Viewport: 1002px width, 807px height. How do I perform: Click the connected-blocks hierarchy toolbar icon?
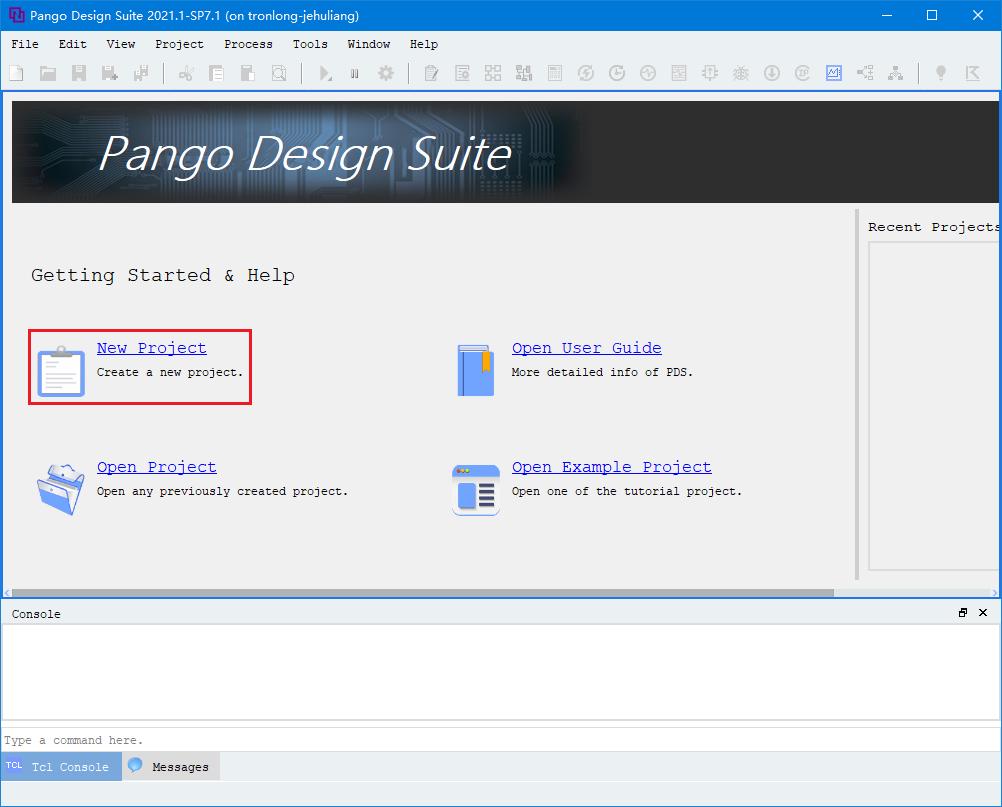[x=524, y=73]
